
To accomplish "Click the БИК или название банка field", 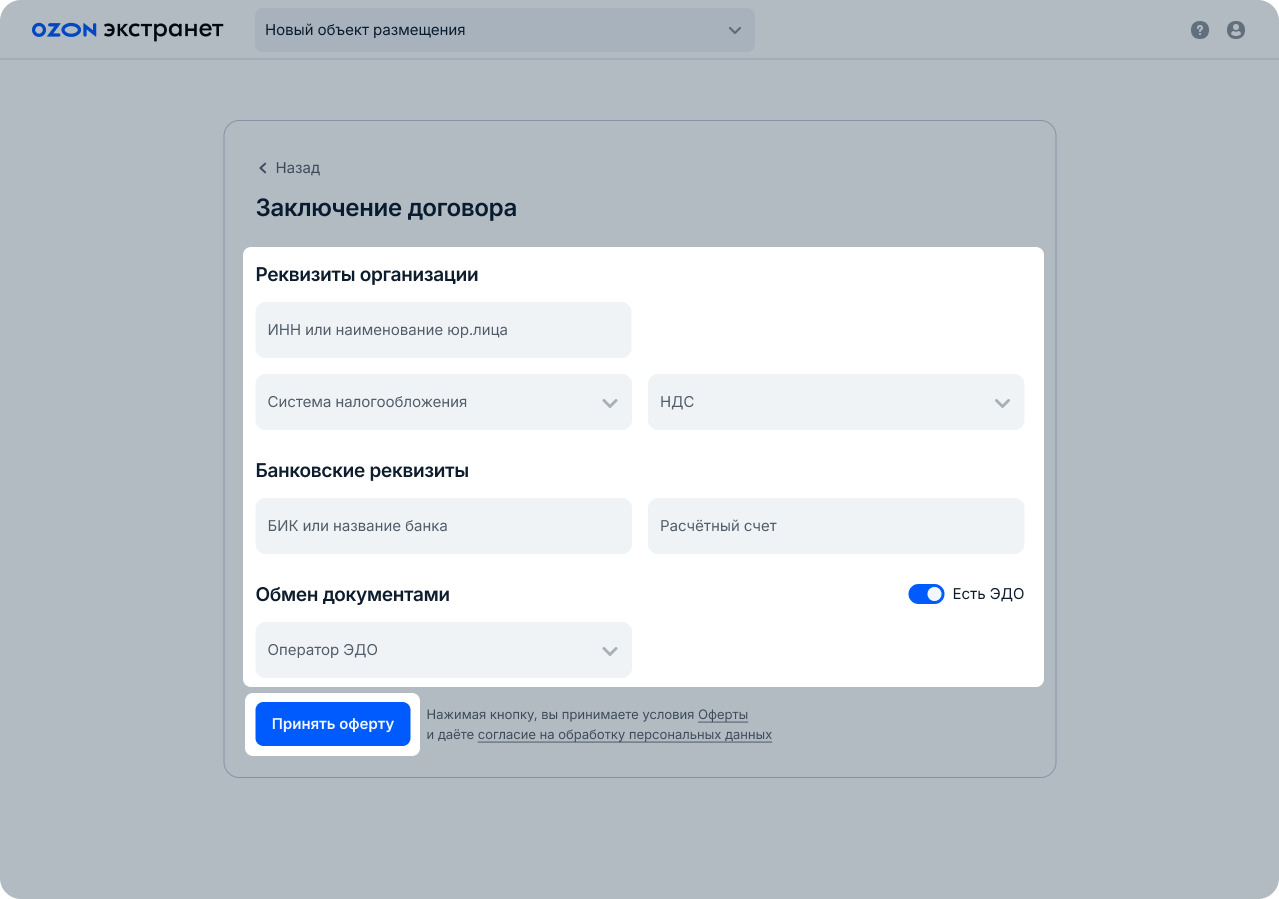I will tap(443, 526).
